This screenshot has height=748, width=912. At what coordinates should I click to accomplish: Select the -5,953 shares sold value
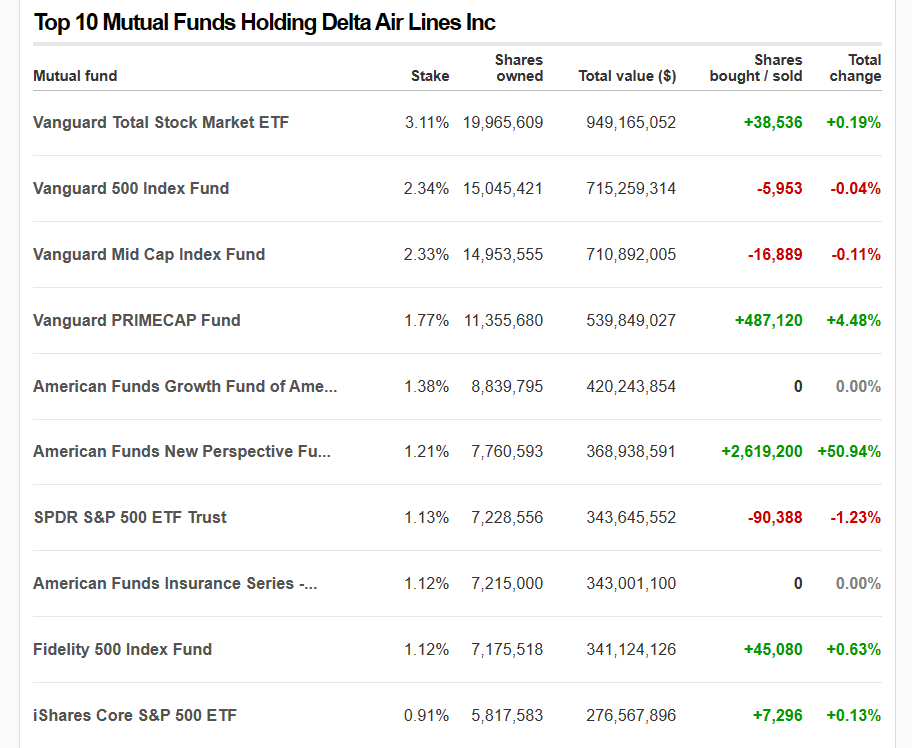pos(779,188)
